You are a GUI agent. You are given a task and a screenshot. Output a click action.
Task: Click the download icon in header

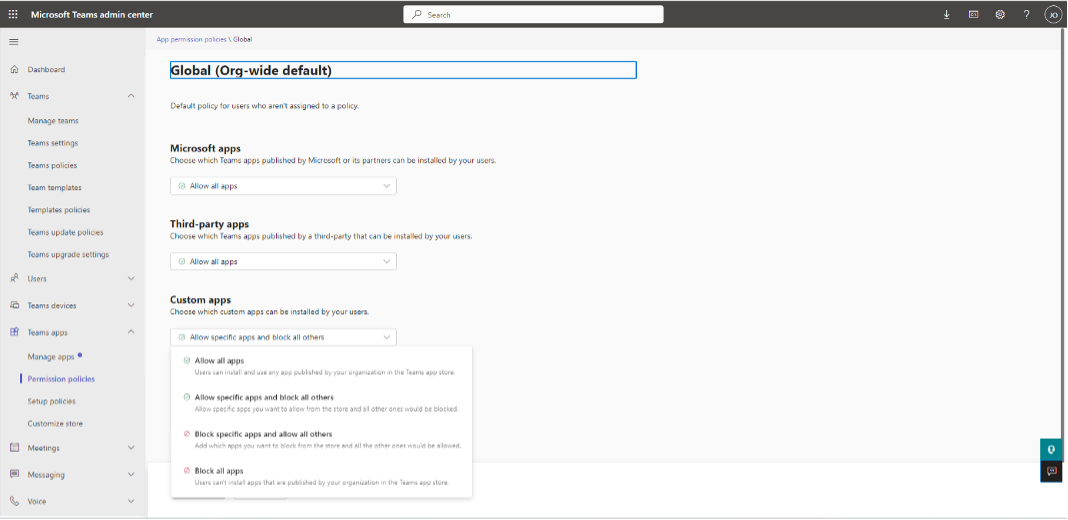pos(946,14)
